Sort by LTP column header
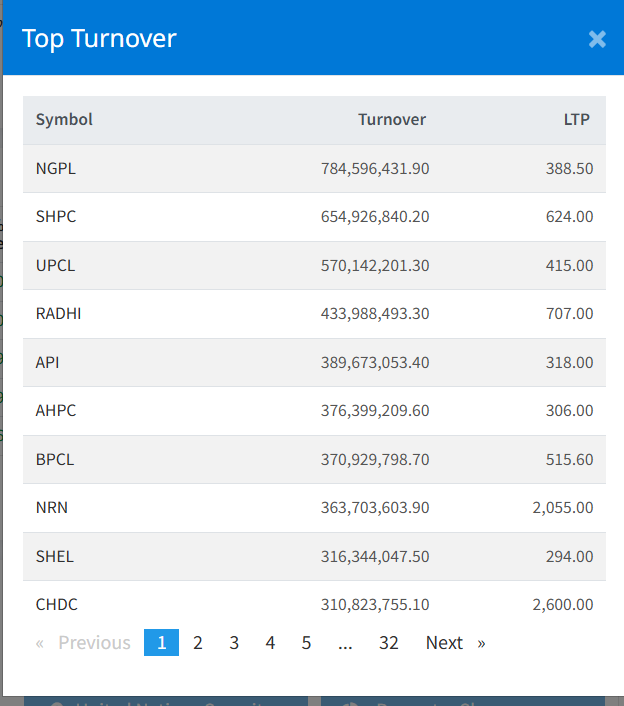This screenshot has height=706, width=624. coord(576,120)
